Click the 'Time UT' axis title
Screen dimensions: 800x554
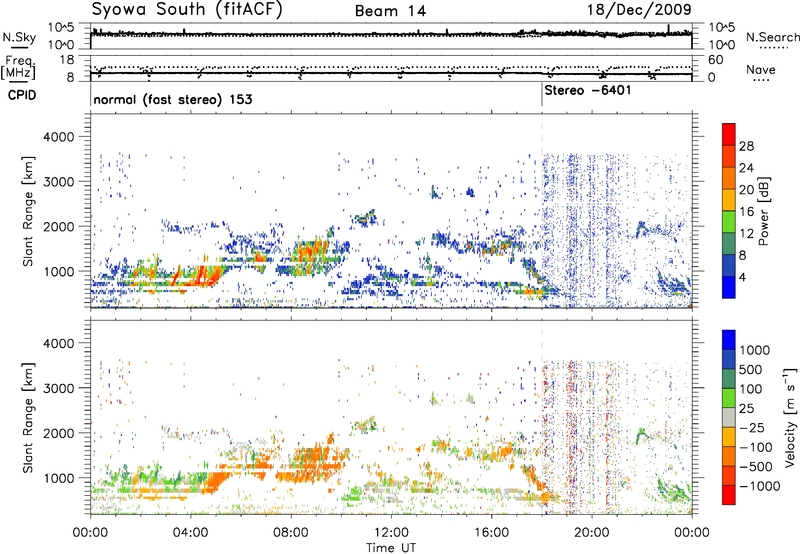tap(391, 548)
